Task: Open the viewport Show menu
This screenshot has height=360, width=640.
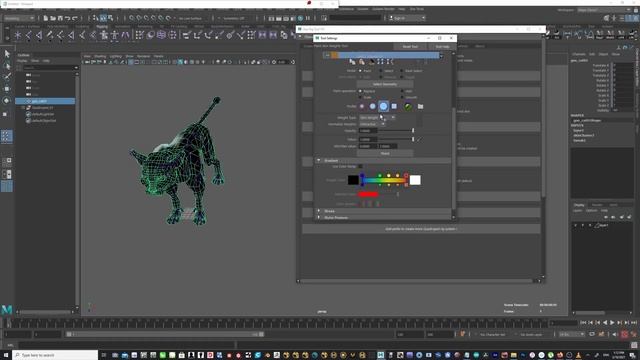Action: 129,56
